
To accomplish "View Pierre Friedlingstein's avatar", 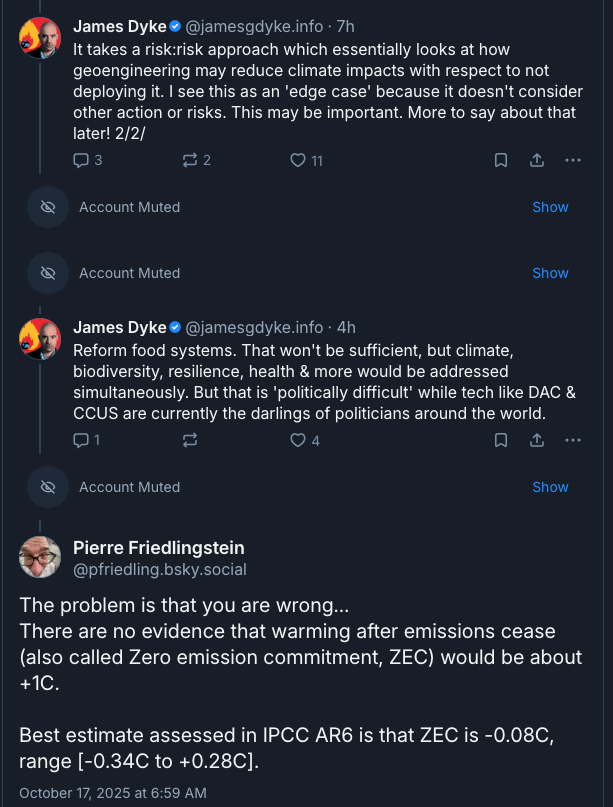I will pos(40,557).
